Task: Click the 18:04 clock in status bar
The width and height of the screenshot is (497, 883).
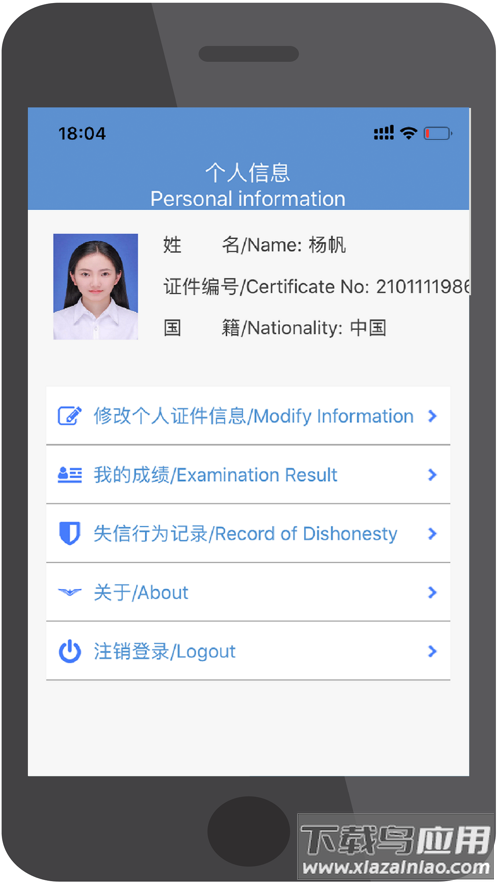Action: coord(82,133)
